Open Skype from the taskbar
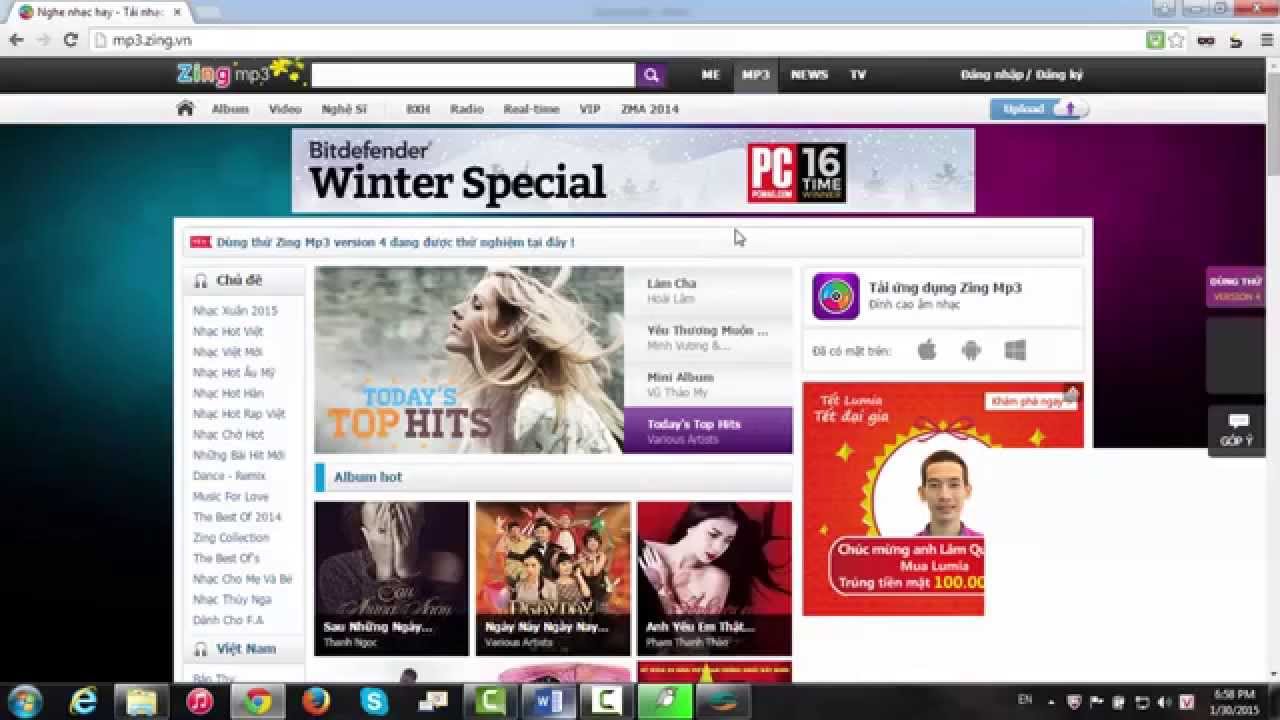Screen dimensions: 1280x720 (374, 701)
